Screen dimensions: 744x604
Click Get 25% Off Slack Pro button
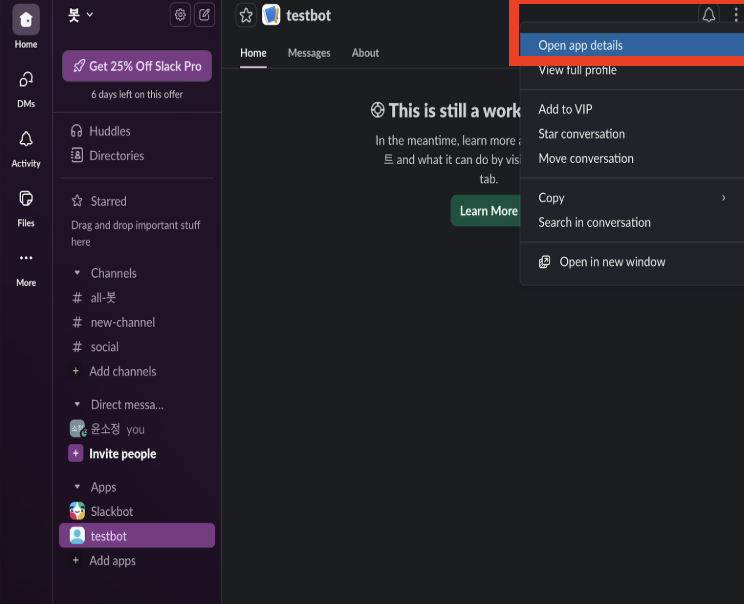(137, 66)
